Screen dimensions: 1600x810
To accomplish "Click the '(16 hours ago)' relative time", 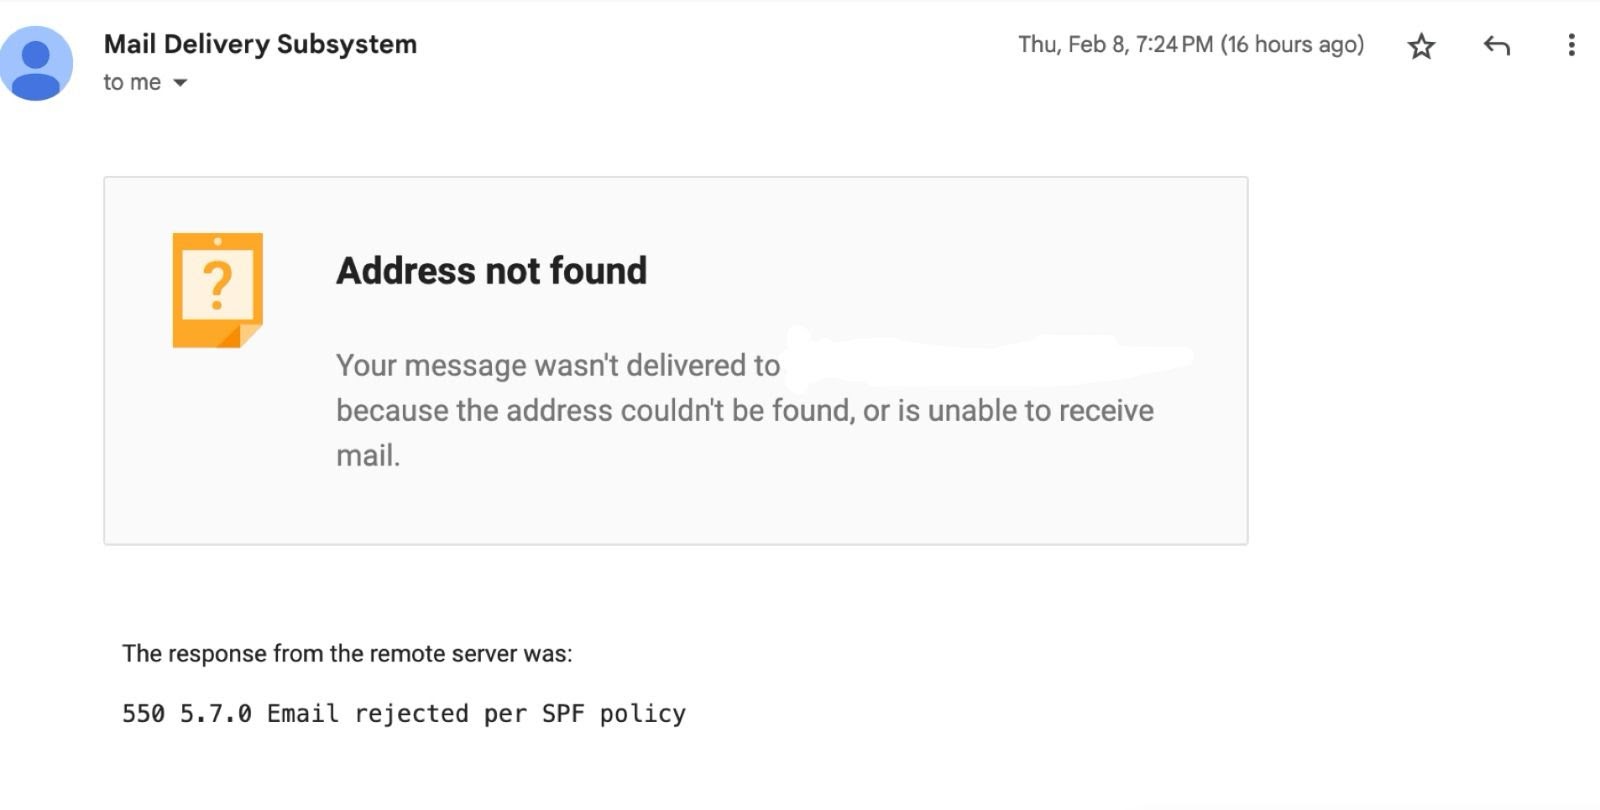I will coord(1292,44).
